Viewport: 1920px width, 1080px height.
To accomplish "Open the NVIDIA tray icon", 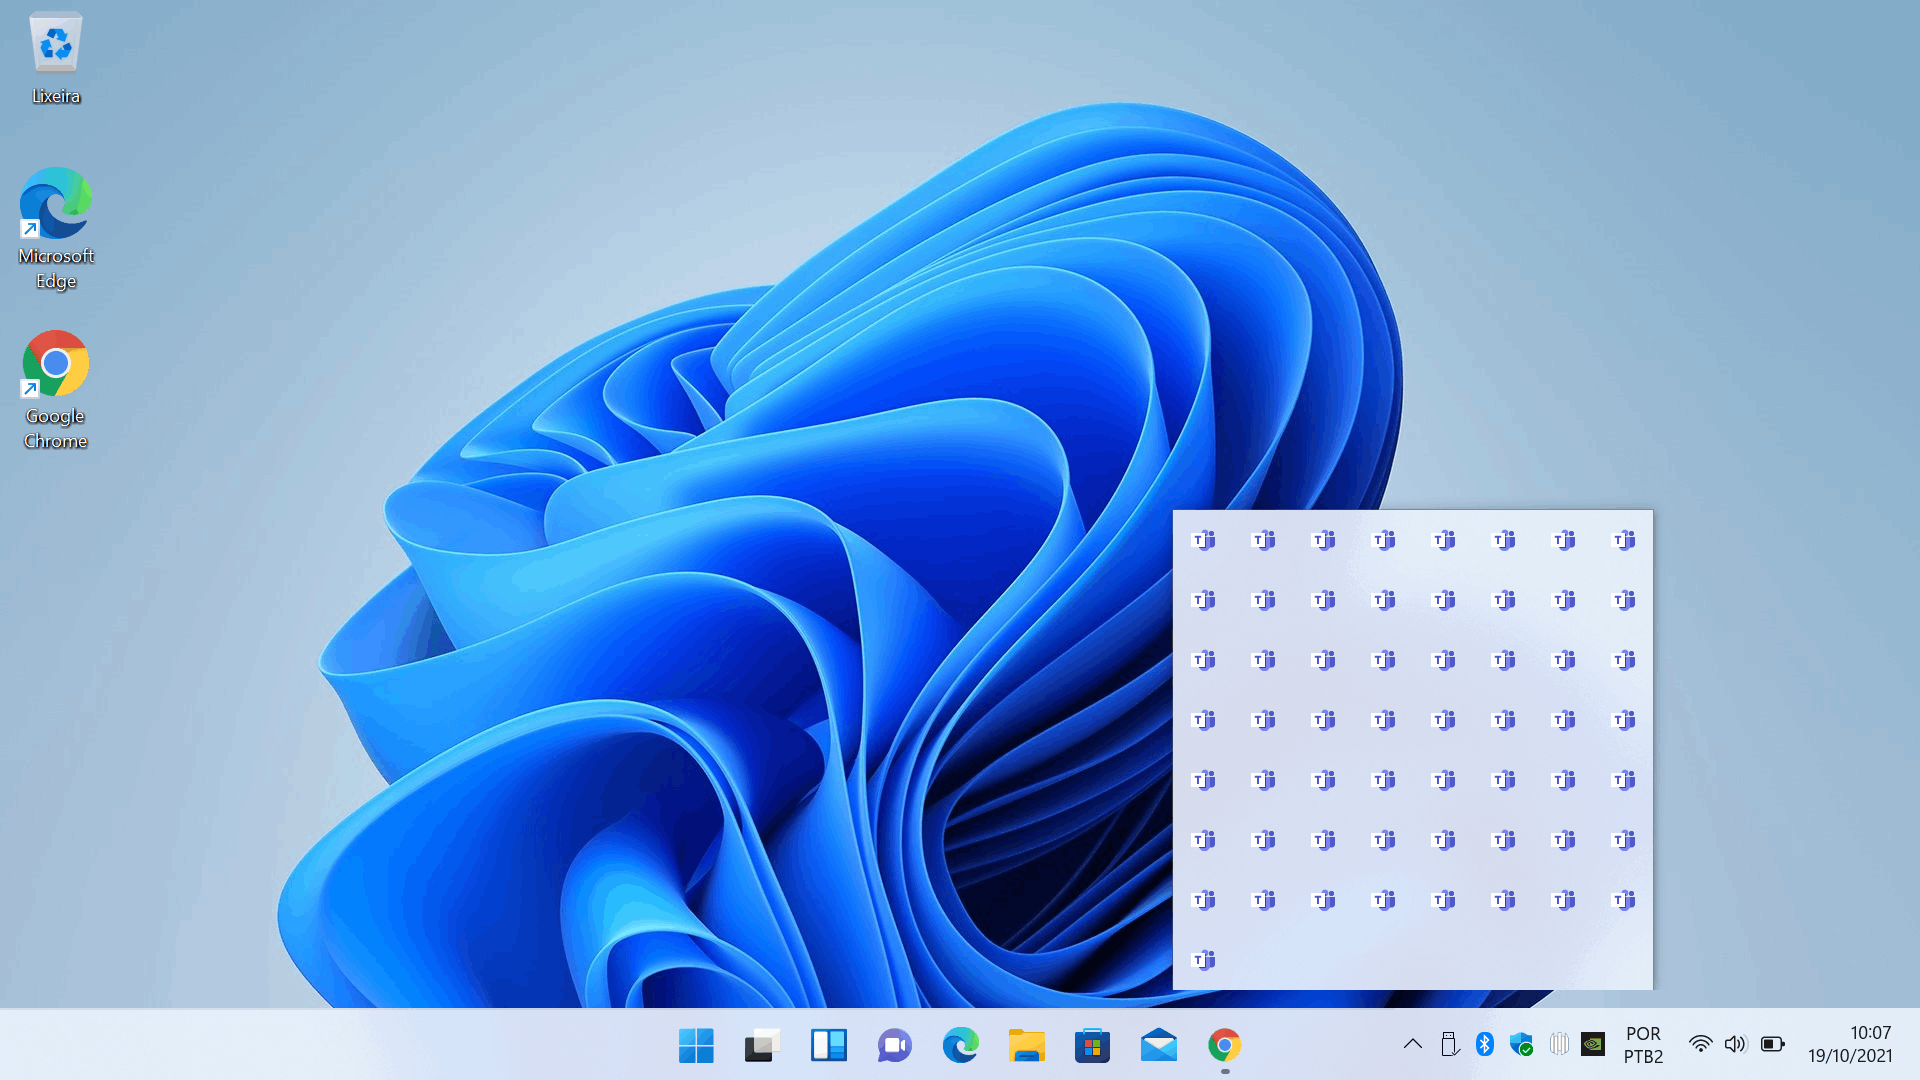I will 1593,1044.
